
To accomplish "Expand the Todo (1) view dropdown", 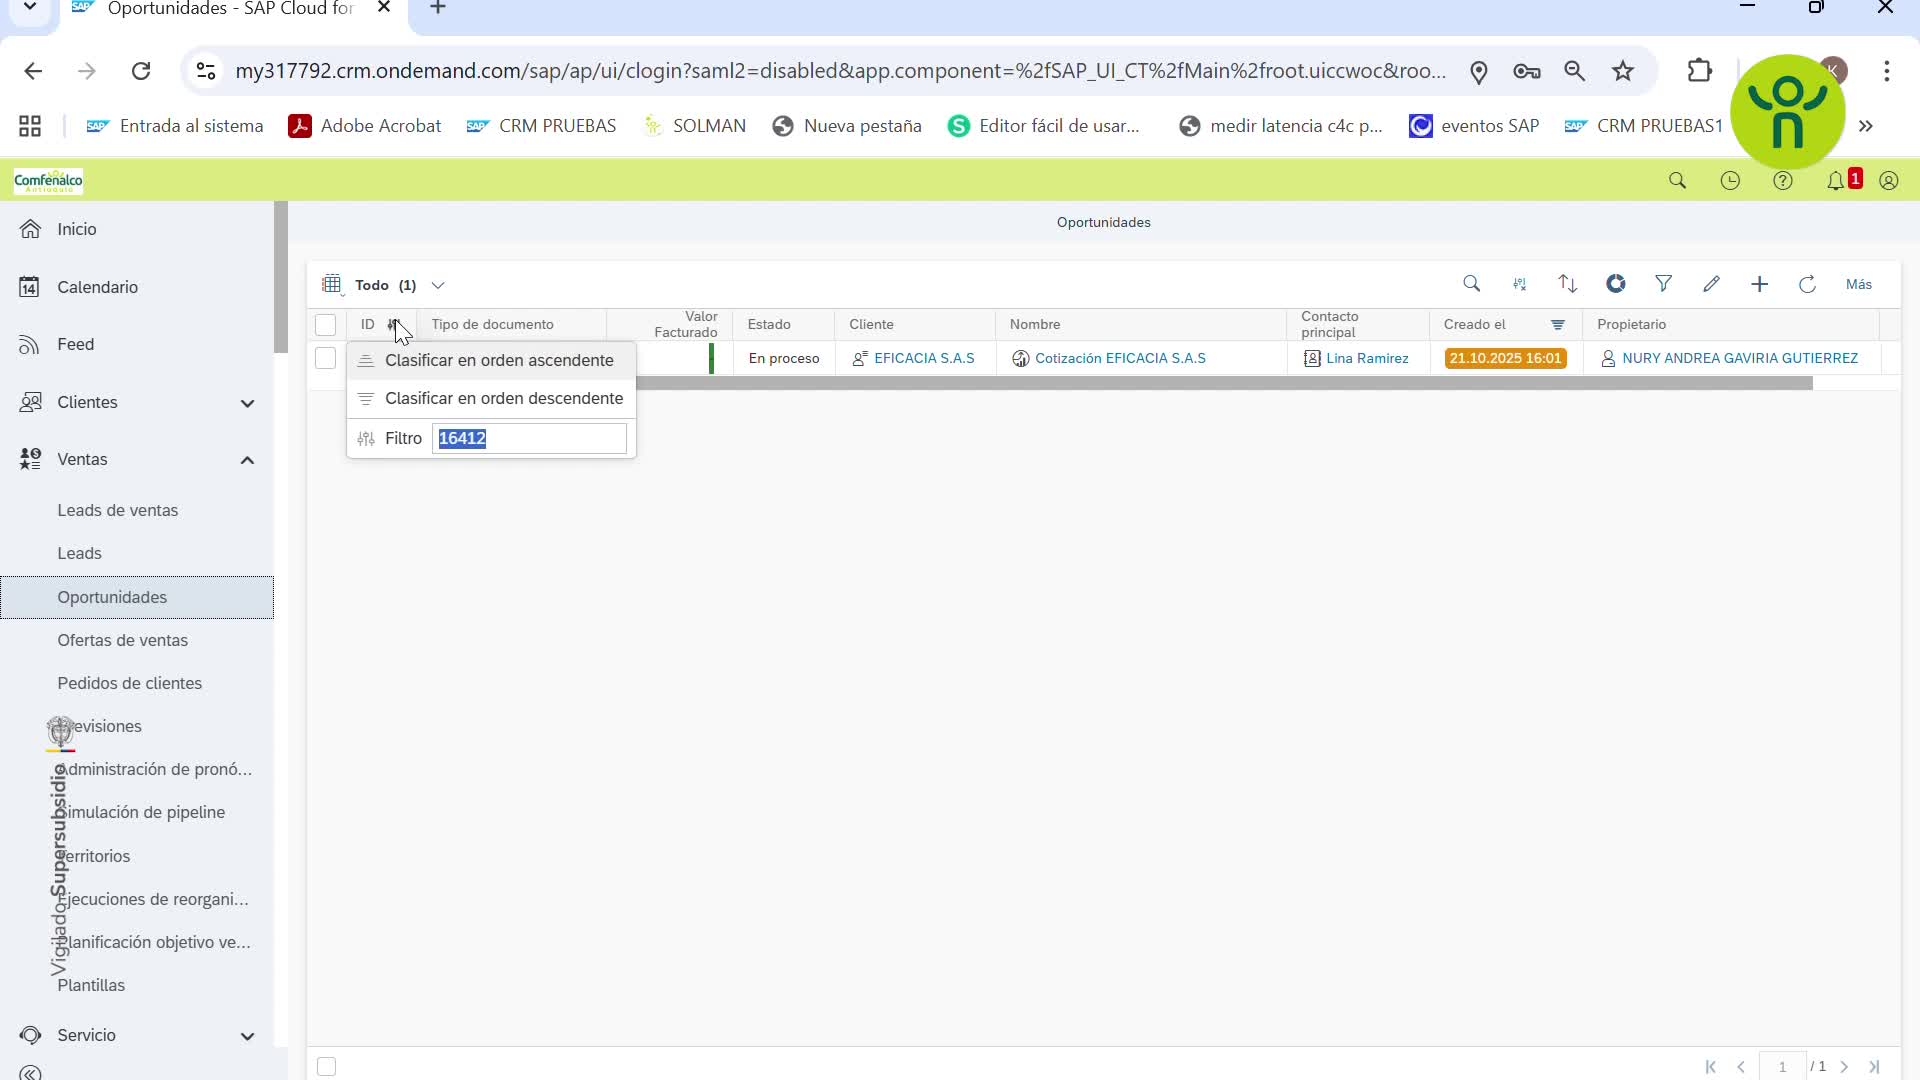I will (438, 285).
